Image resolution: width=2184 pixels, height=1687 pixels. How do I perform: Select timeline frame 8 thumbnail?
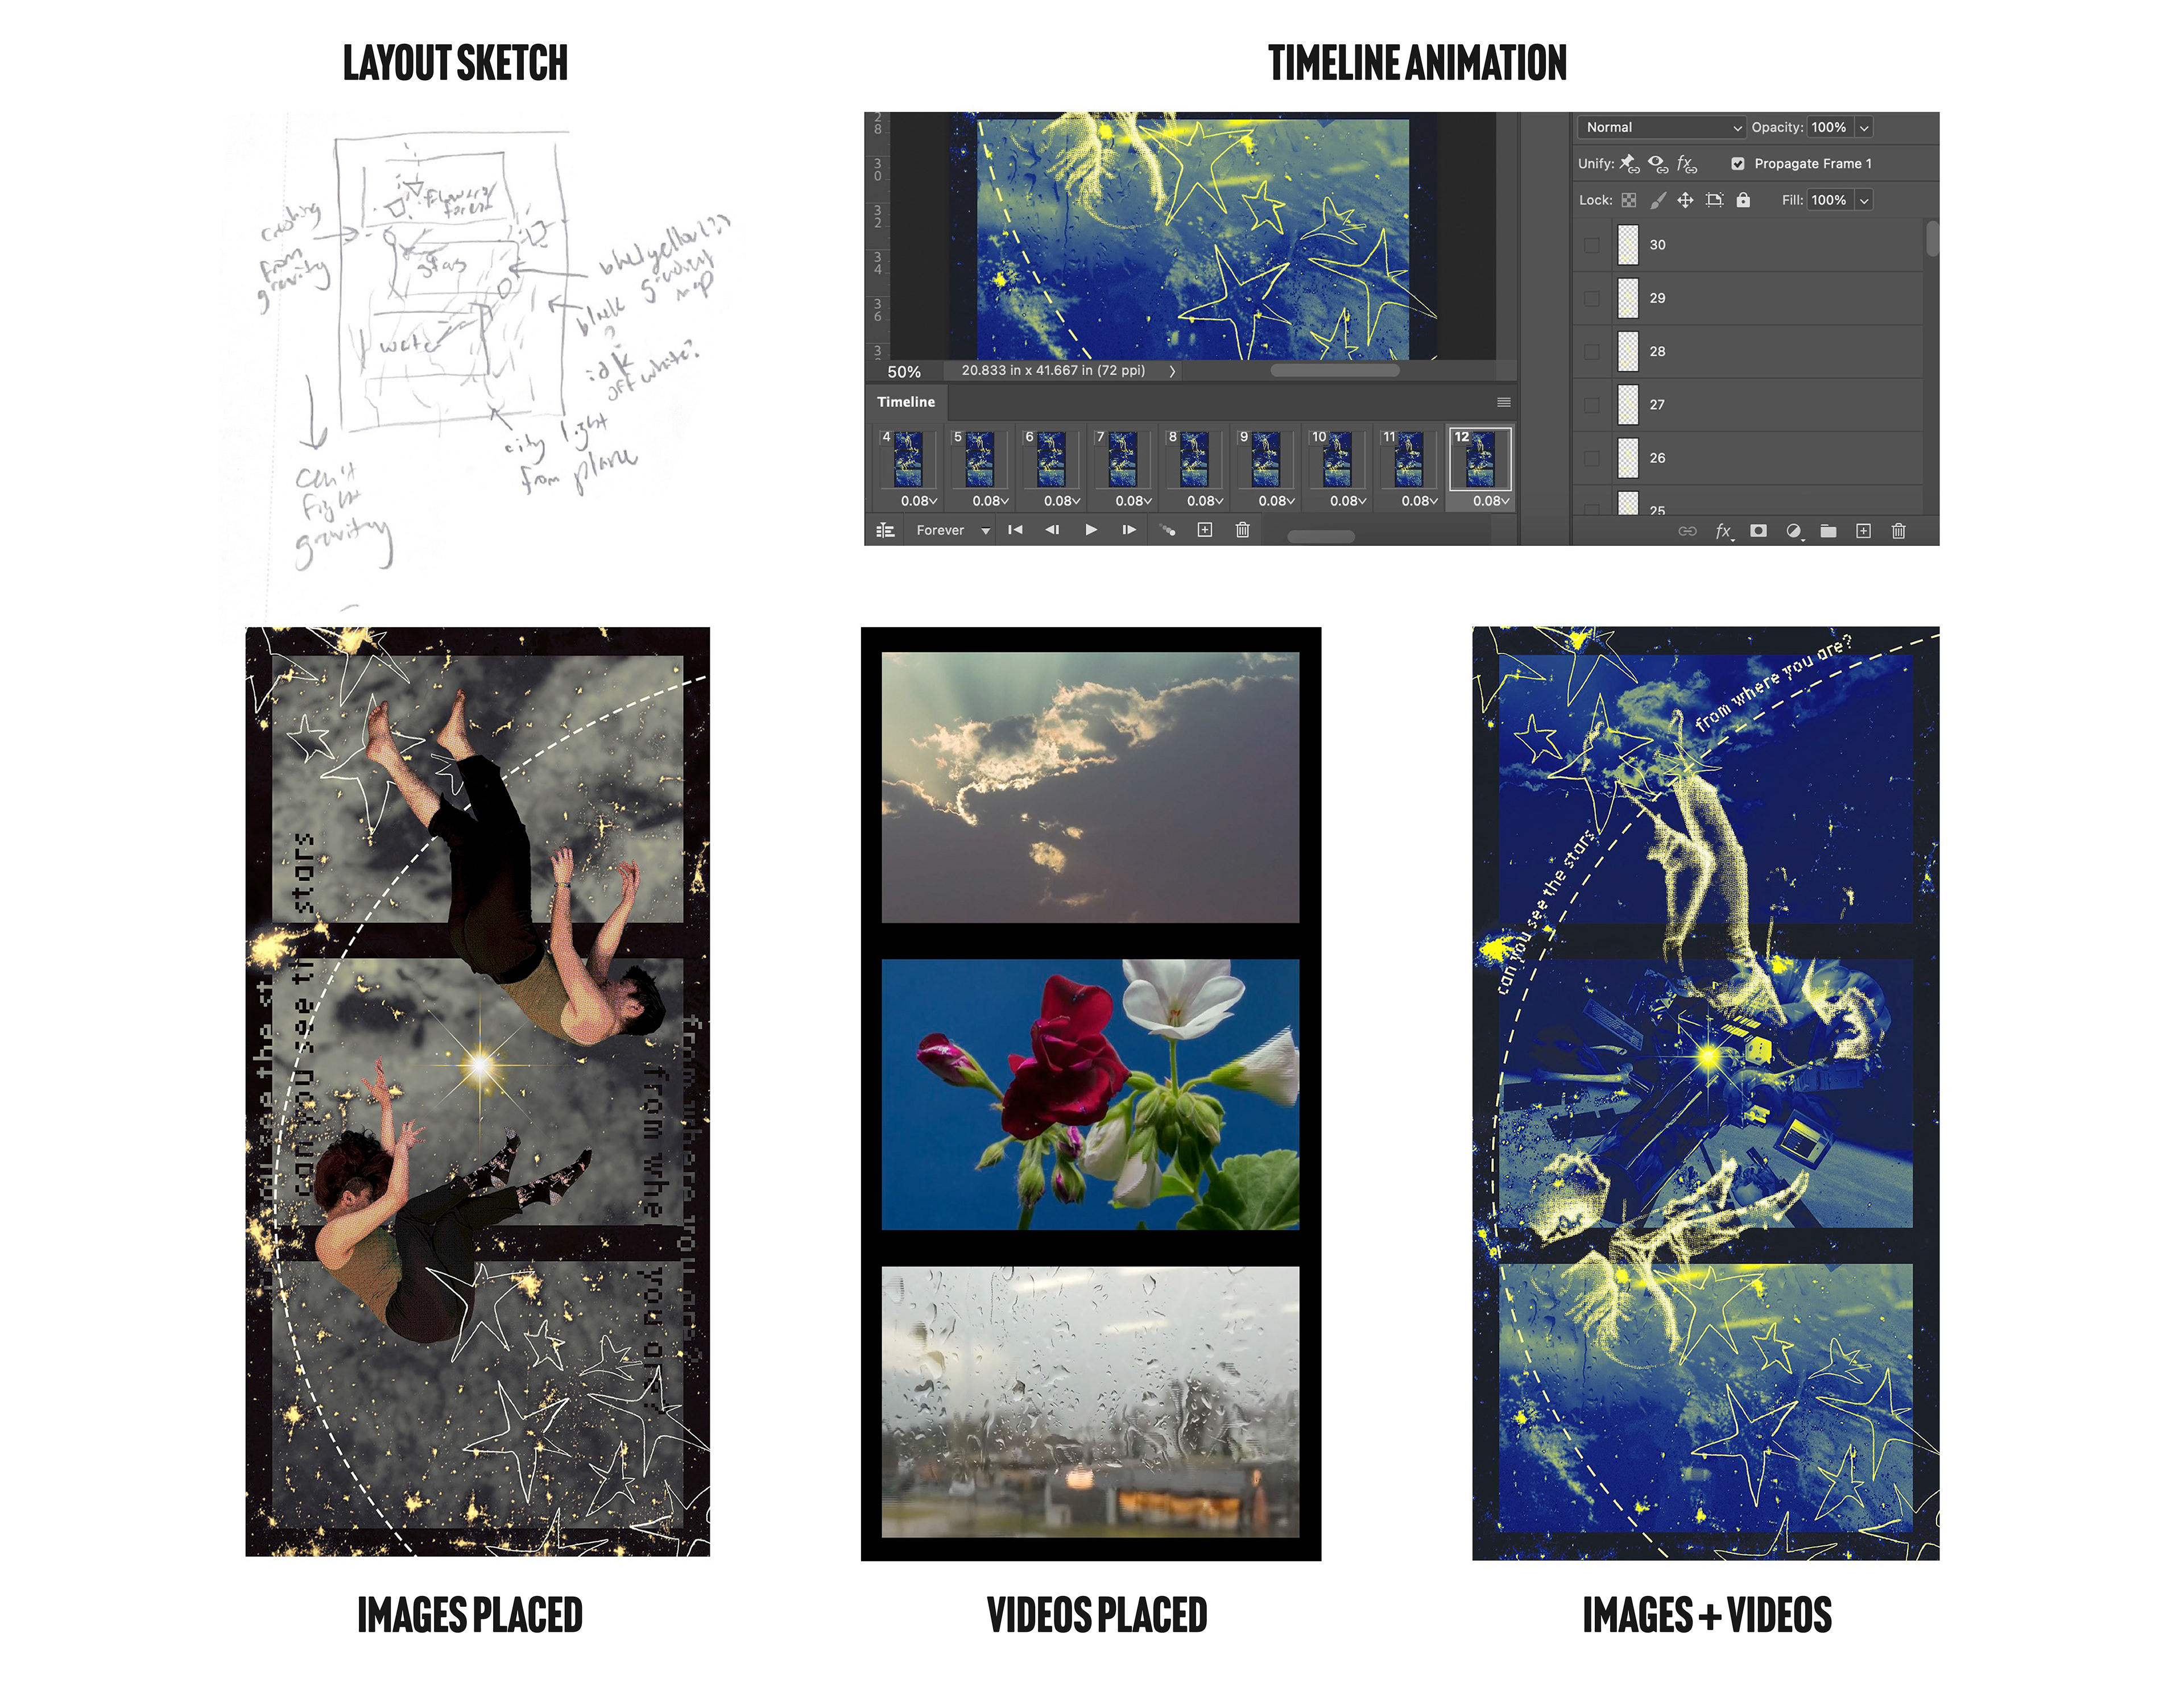point(1194,459)
